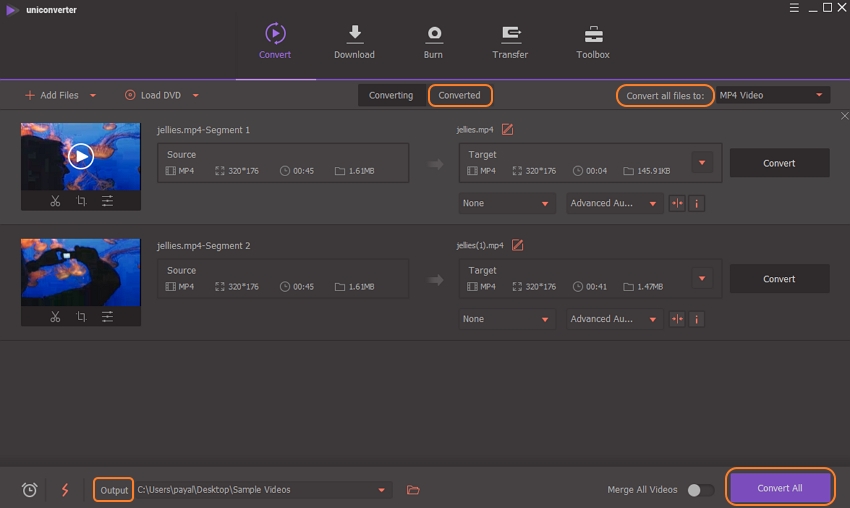Toggle the Merge All Videos switch
The width and height of the screenshot is (850, 508).
pos(701,490)
